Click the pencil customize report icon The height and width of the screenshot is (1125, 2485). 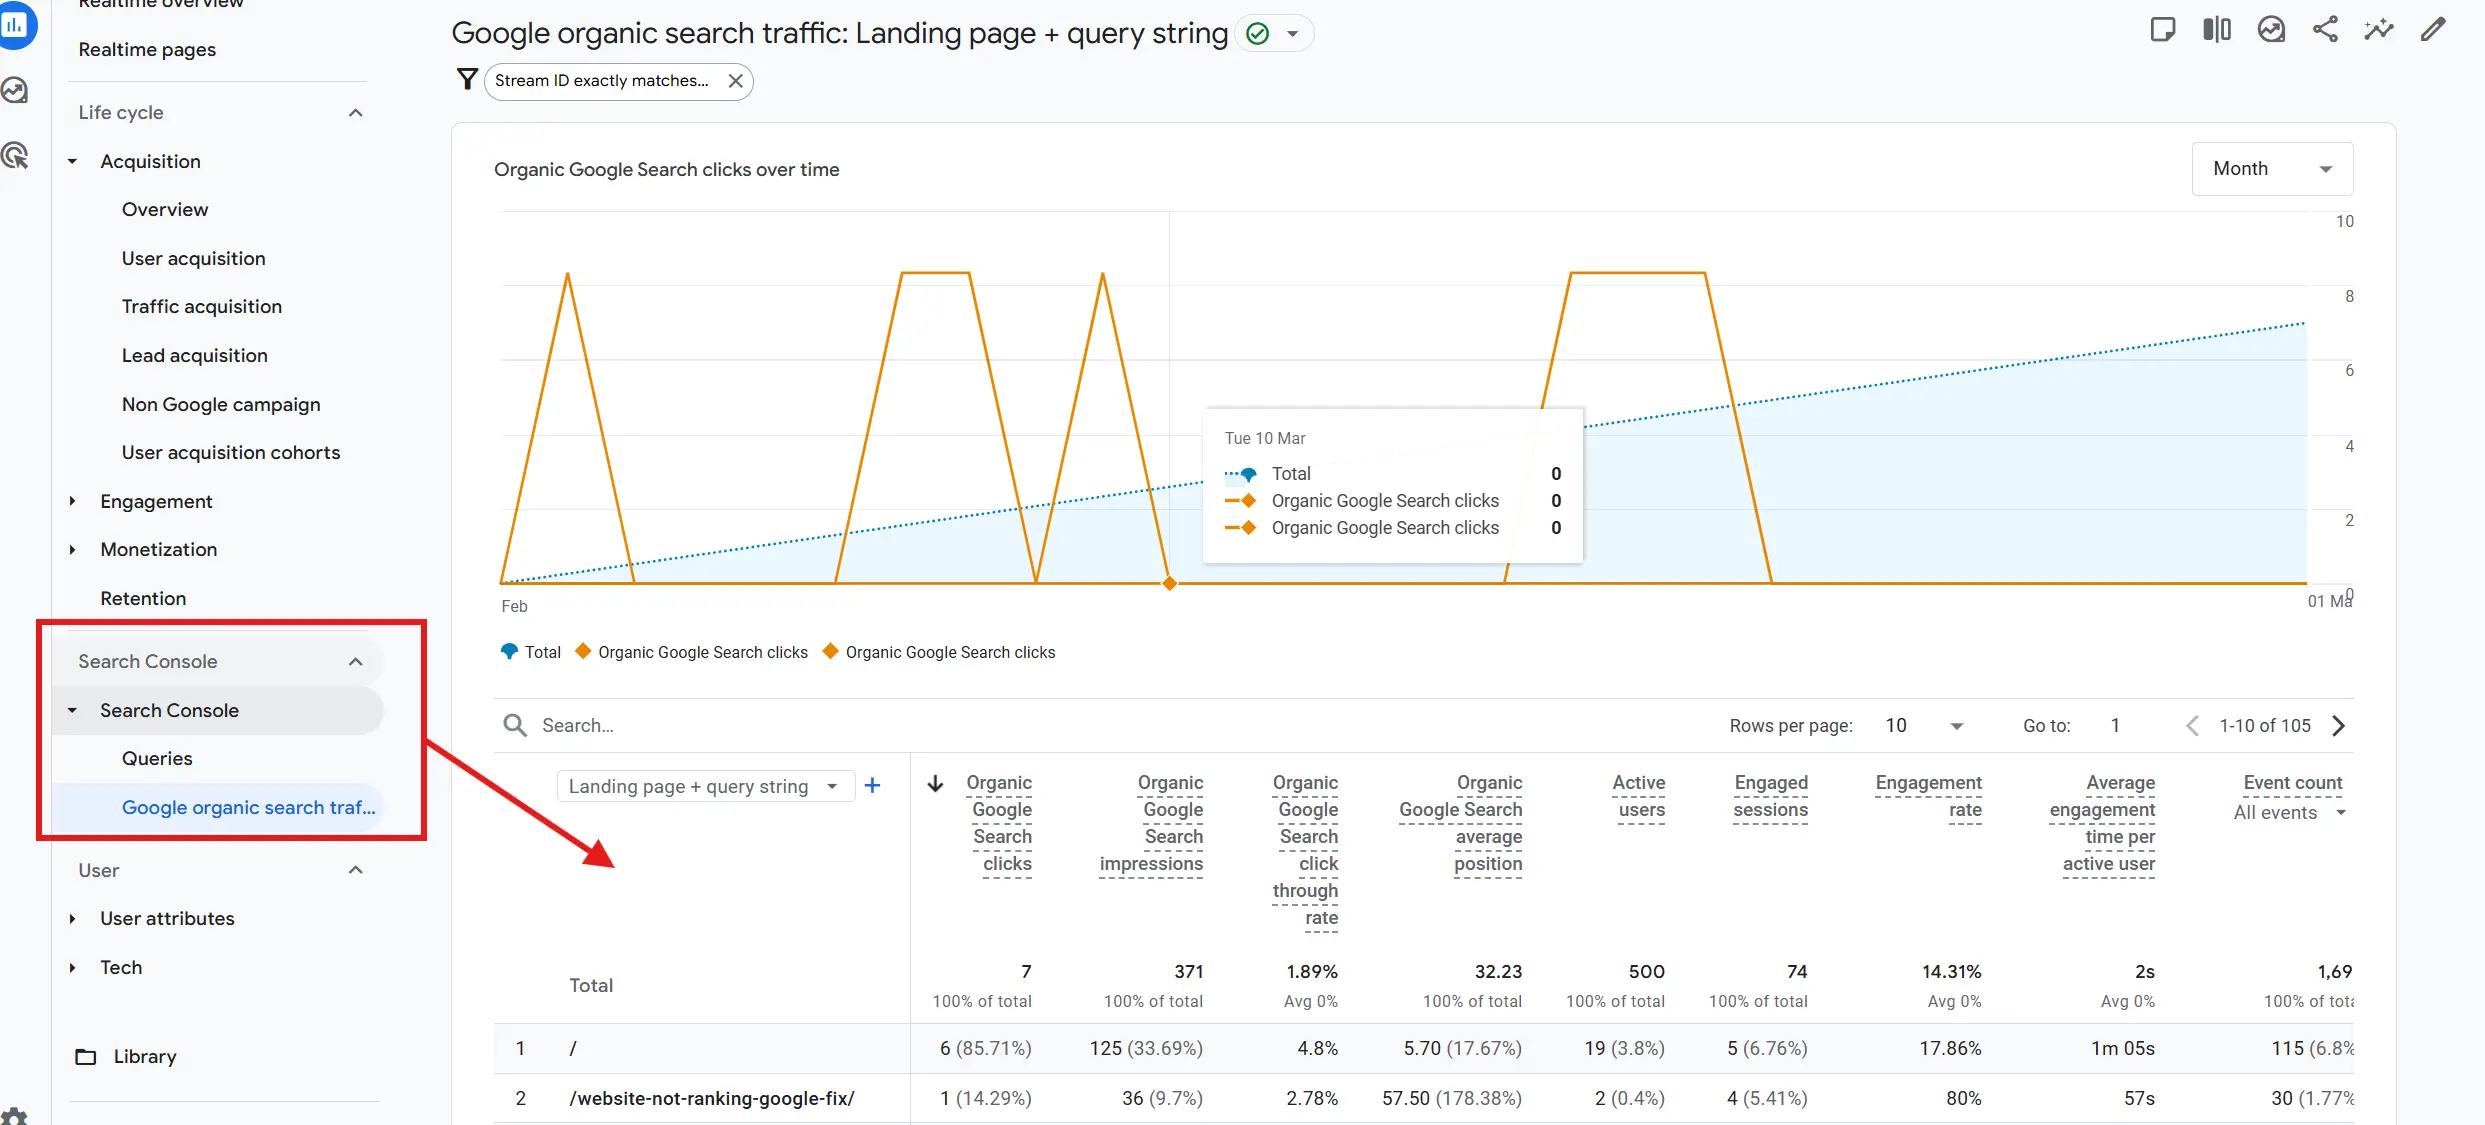2433,30
